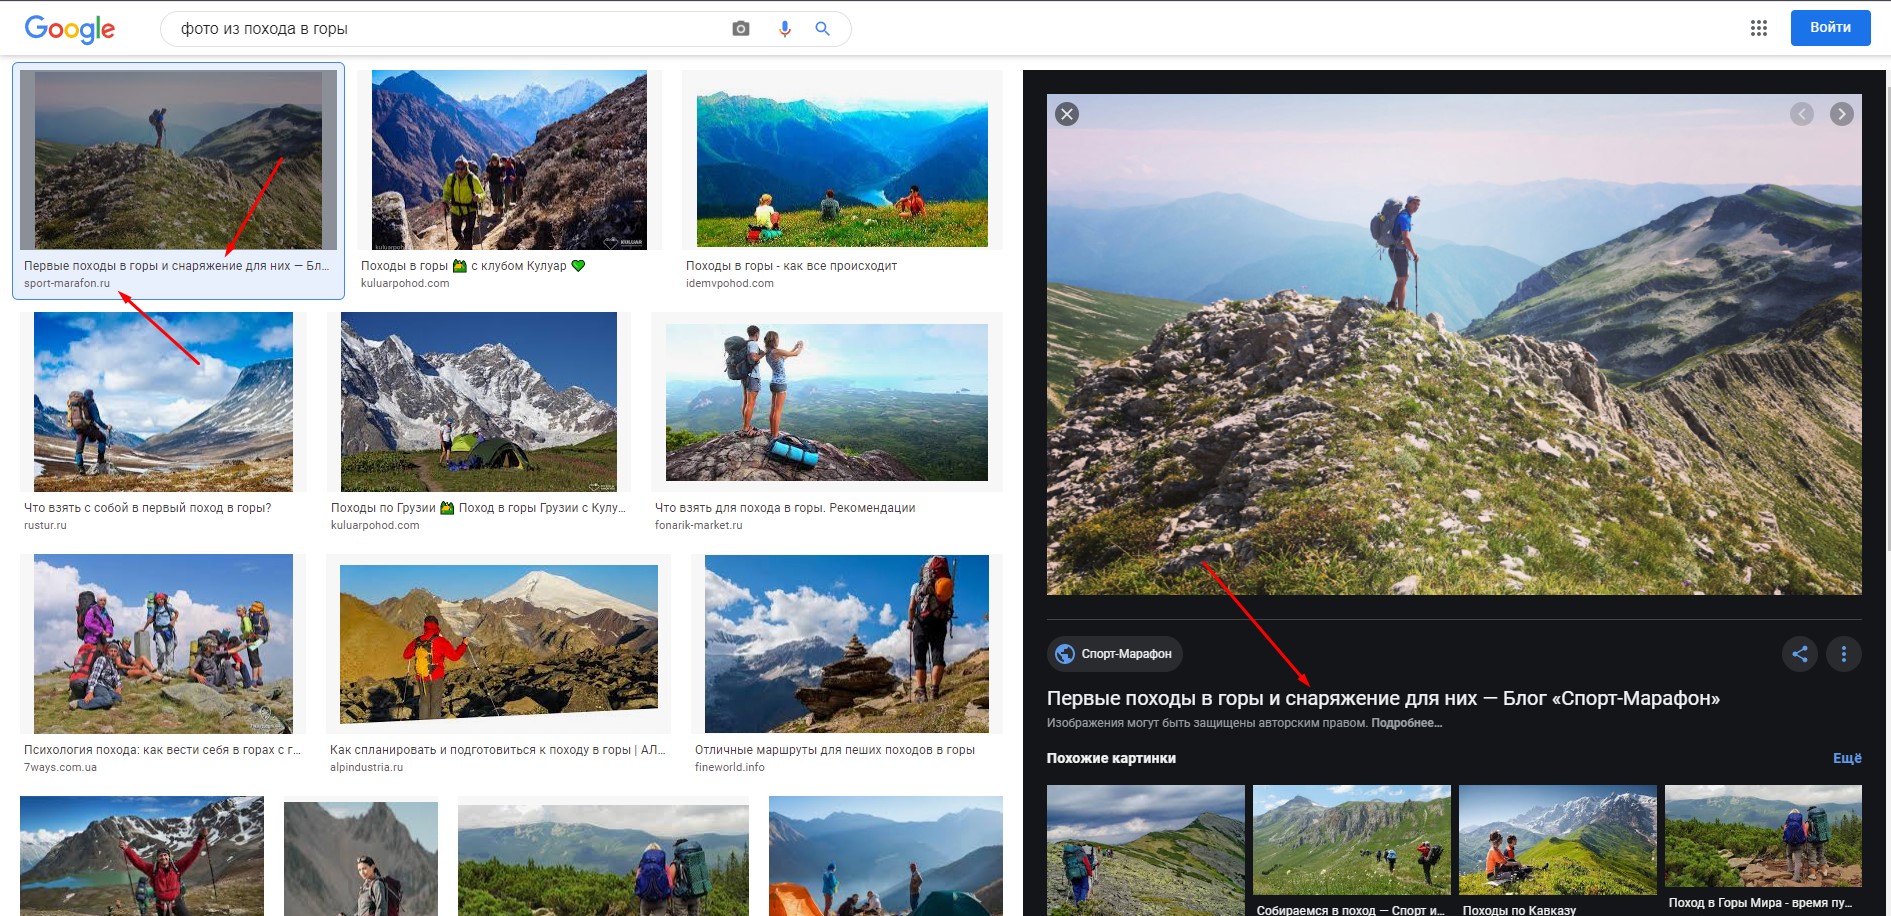1891x916 pixels.
Task: Open the Спорт-Марафон source chip
Action: pos(1115,654)
